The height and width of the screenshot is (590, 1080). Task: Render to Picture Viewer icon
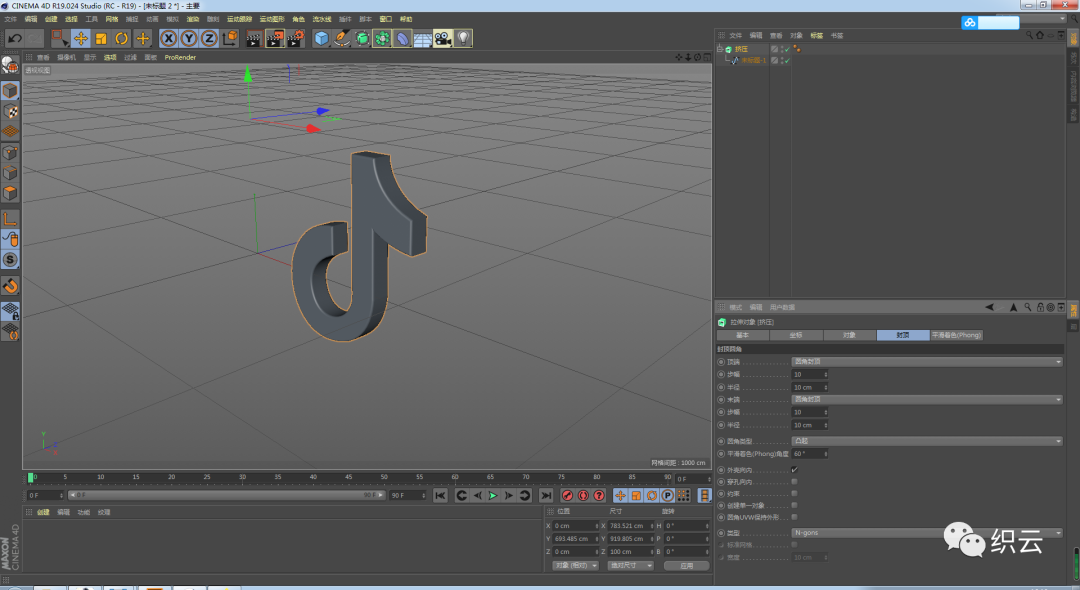275,39
